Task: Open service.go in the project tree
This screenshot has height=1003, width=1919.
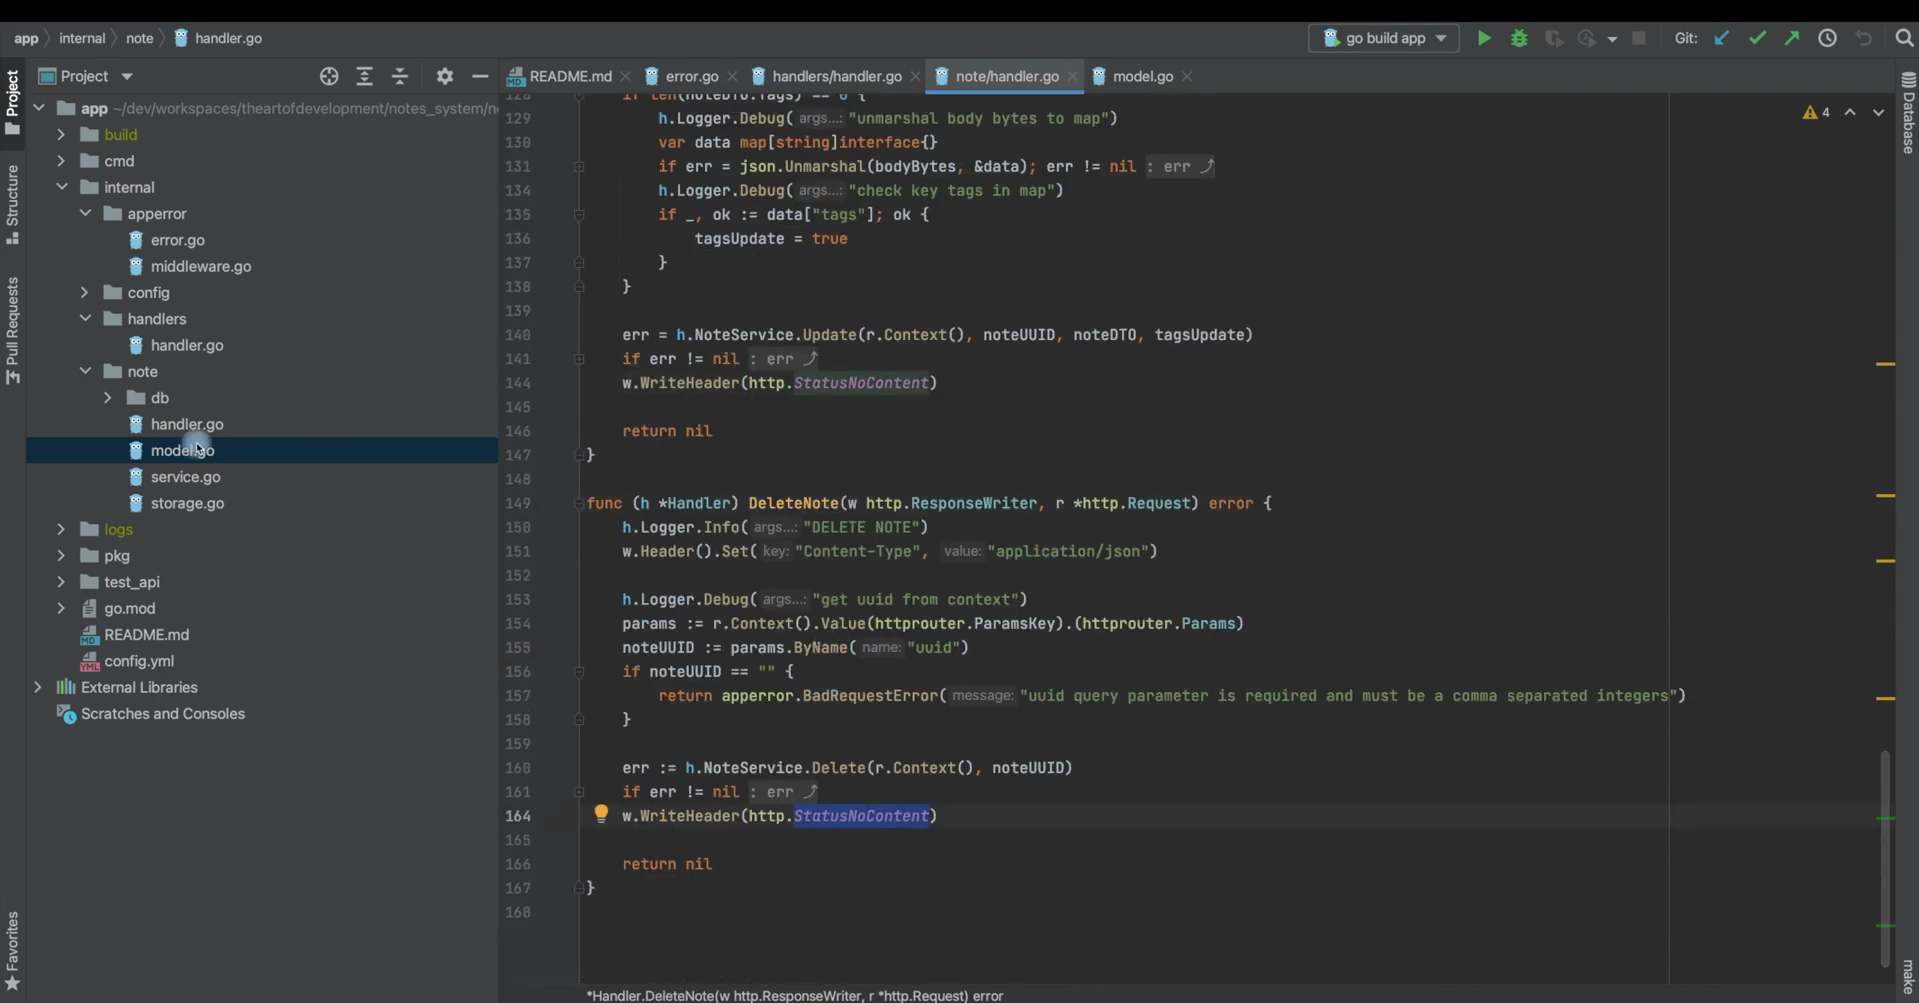Action: 185,477
